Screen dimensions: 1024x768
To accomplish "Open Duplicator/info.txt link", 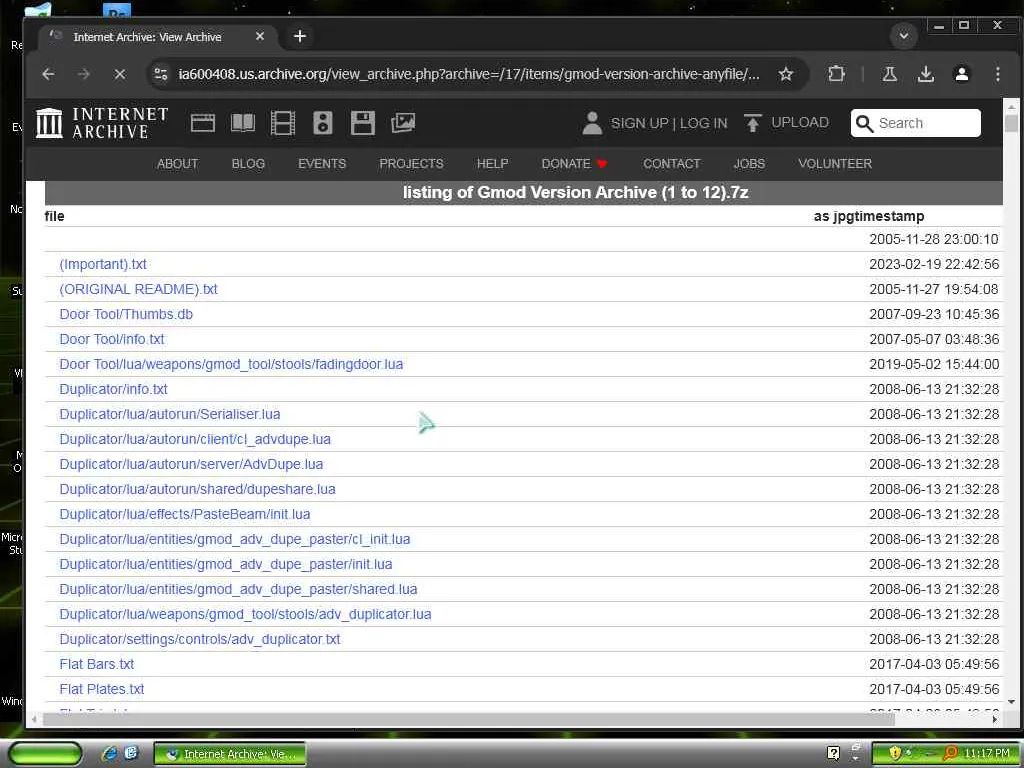I will (x=114, y=389).
